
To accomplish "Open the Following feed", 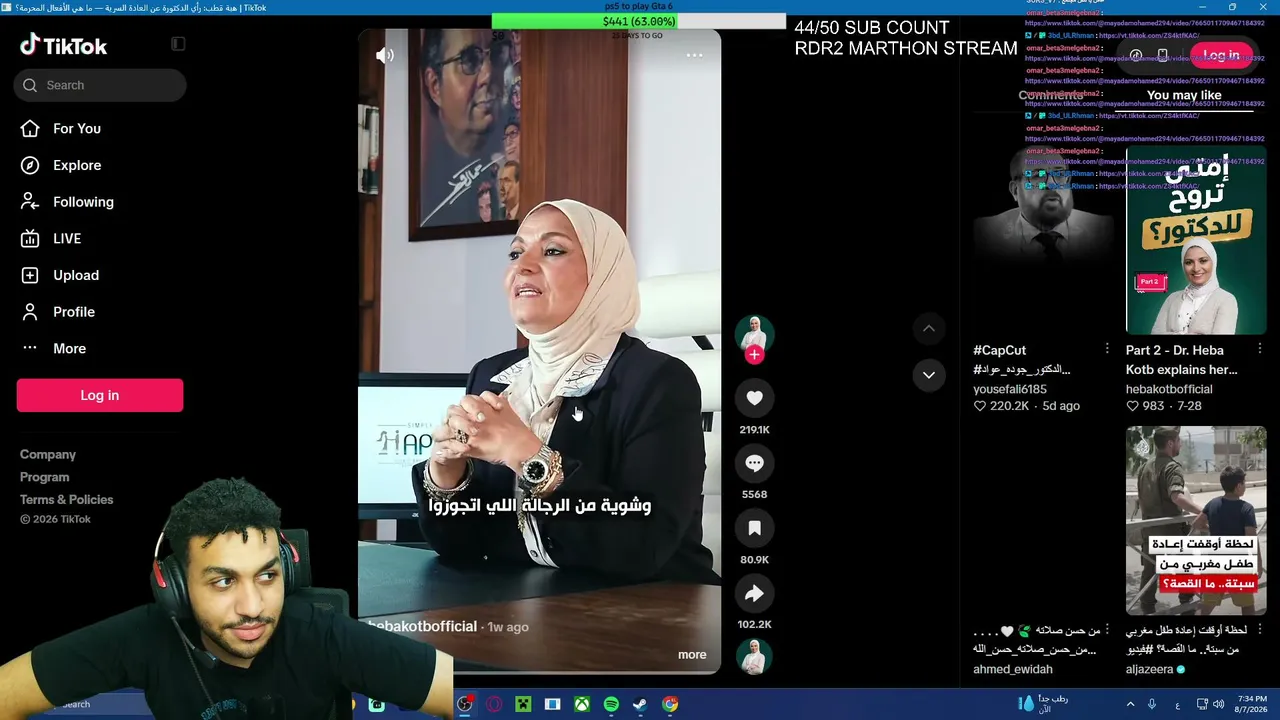I will 67,202.
